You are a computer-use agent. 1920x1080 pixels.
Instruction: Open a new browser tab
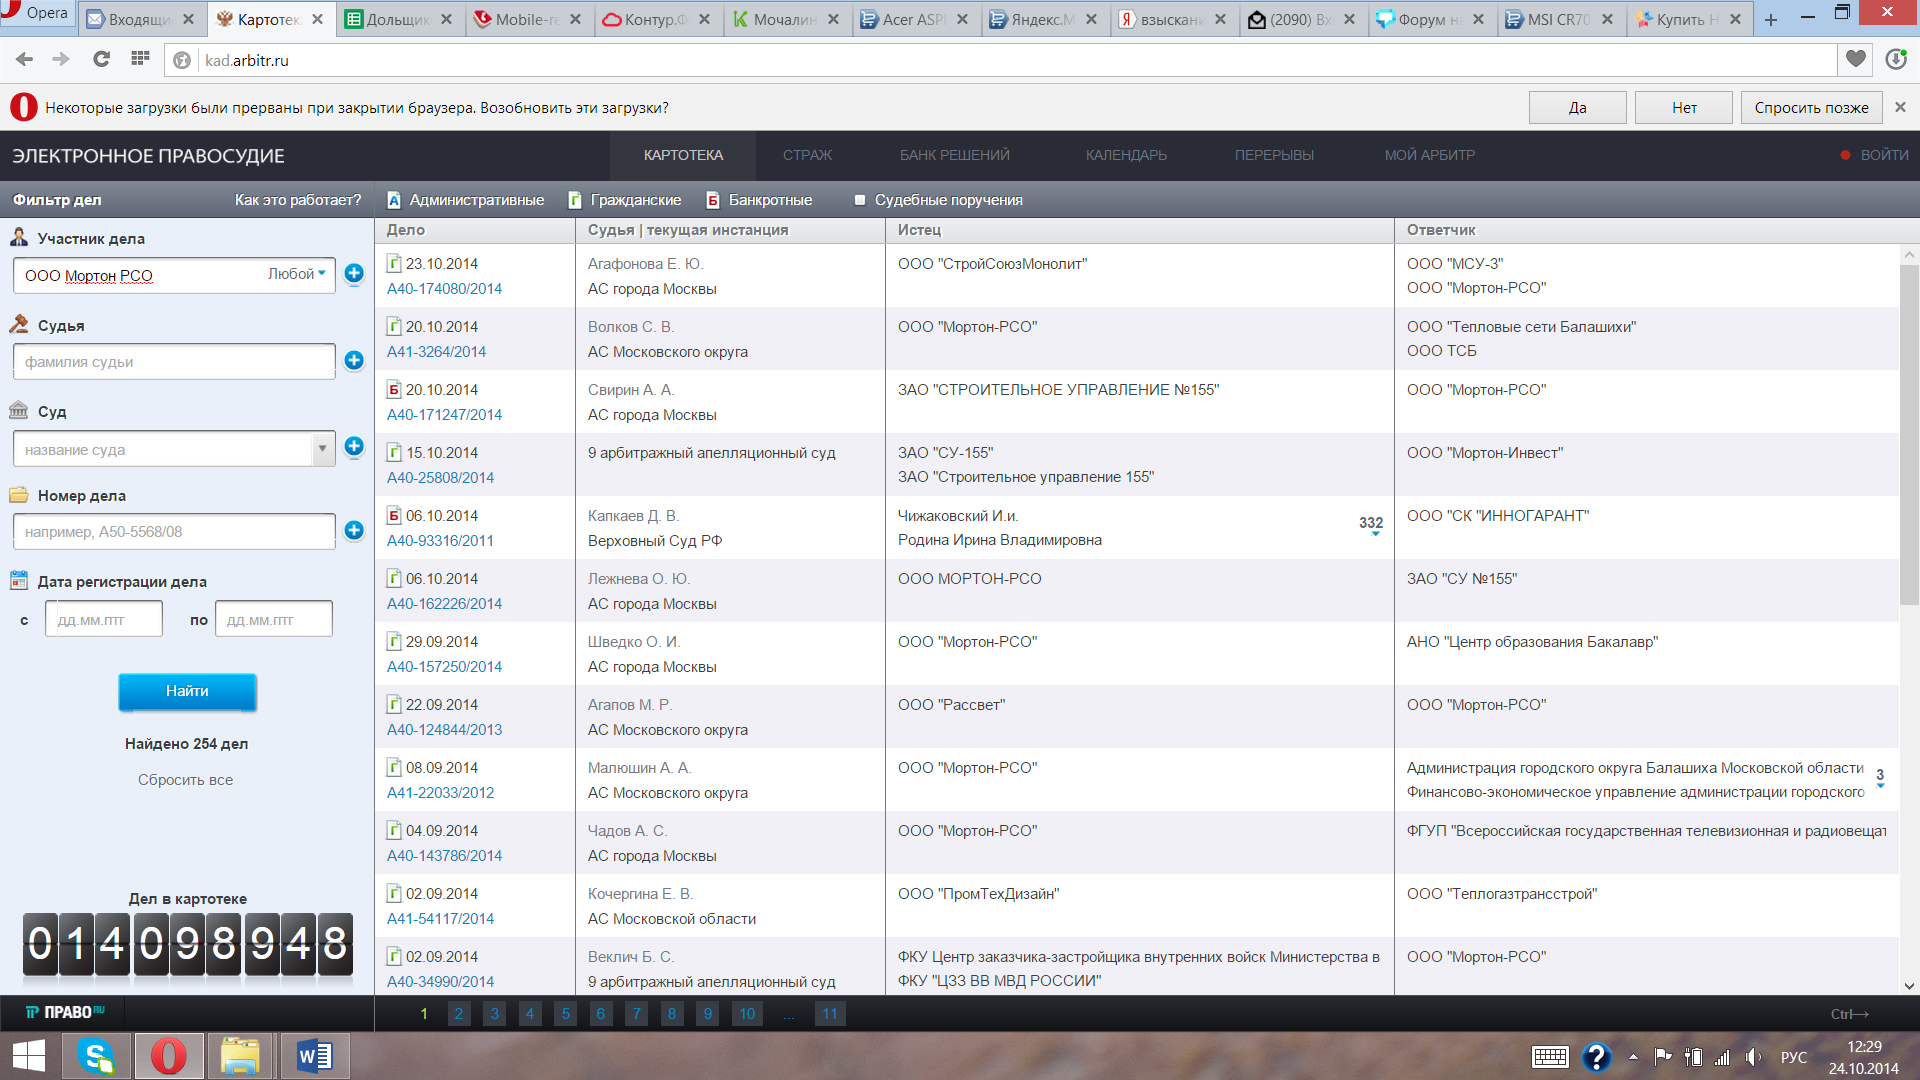point(1771,19)
